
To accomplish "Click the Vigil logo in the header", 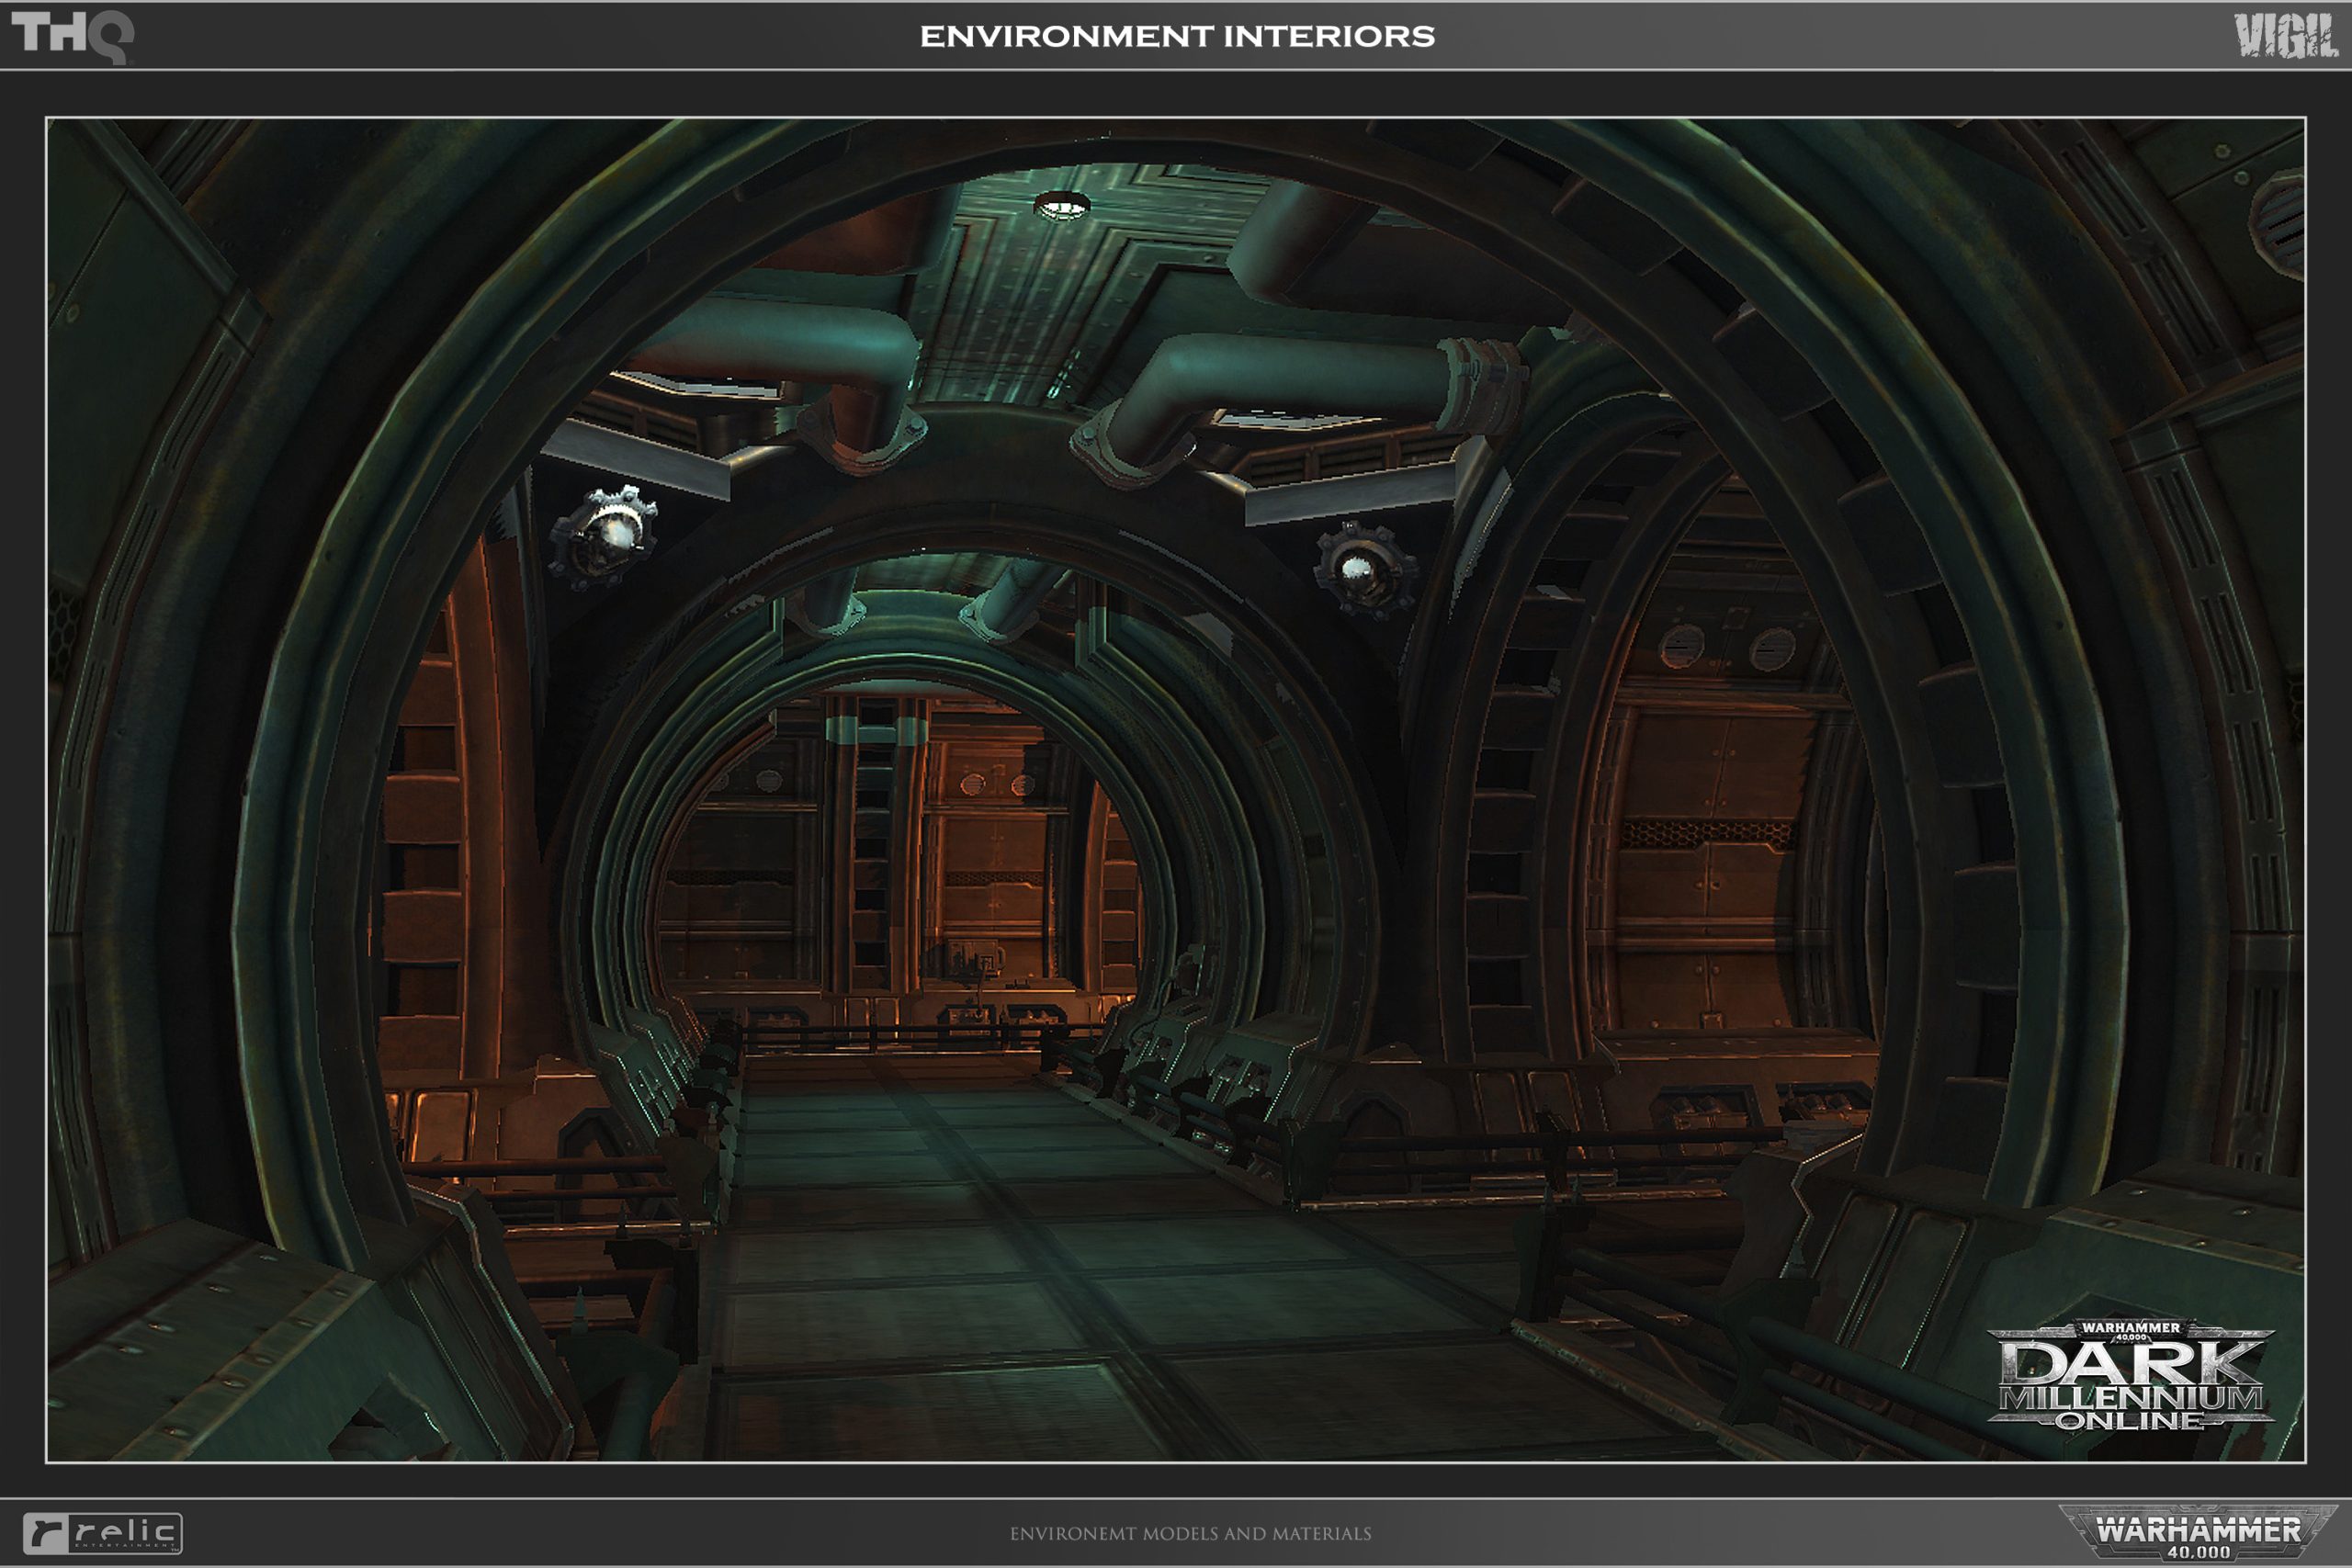I will click(2287, 36).
